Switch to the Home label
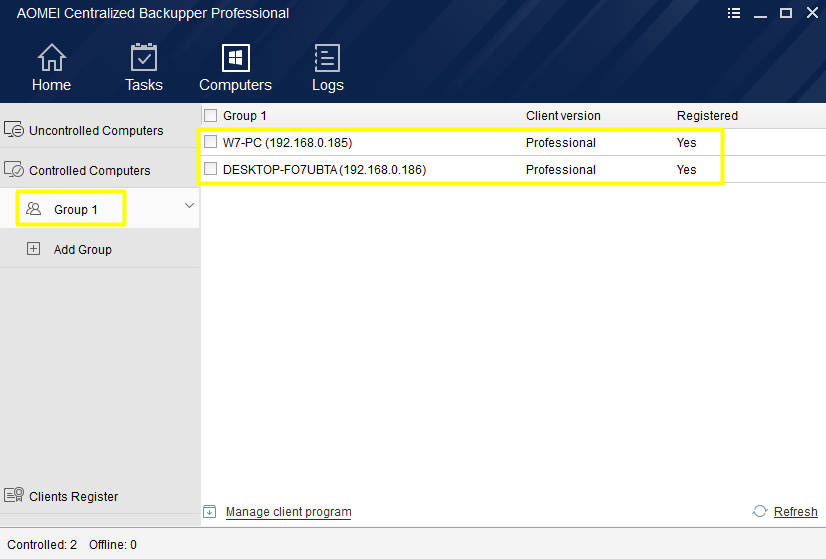This screenshot has height=559, width=826. click(52, 85)
